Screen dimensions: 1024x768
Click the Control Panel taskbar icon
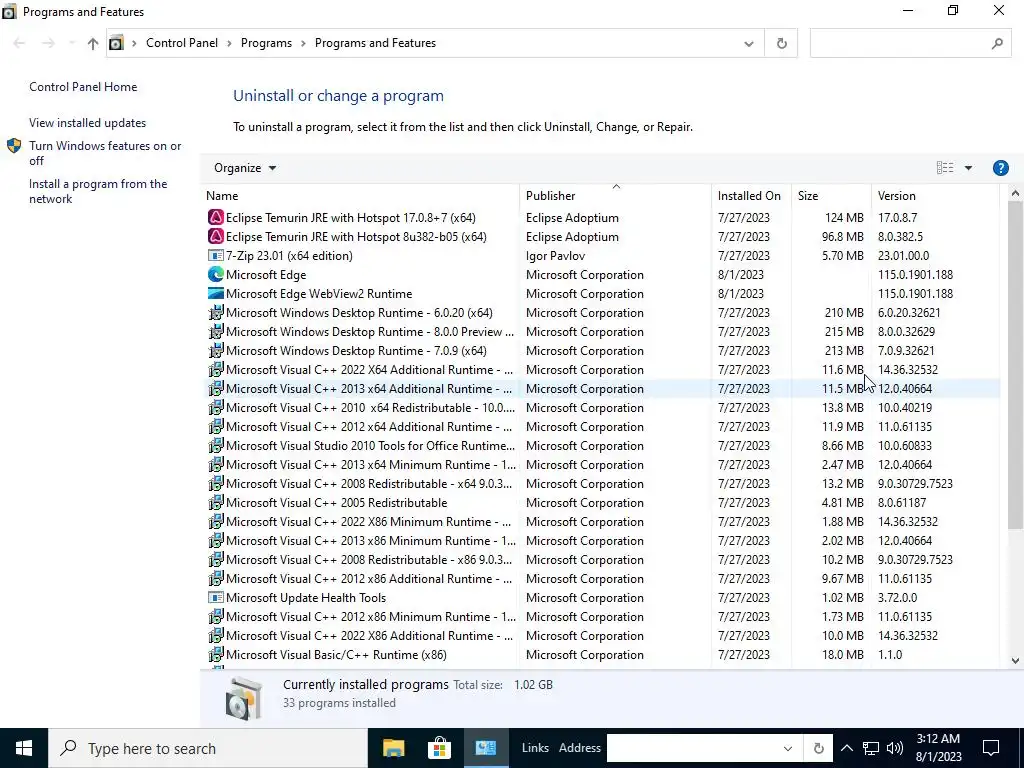(485, 748)
